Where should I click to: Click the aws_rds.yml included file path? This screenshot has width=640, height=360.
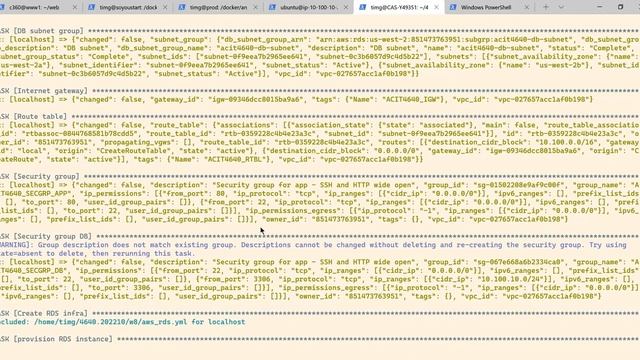coord(110,322)
